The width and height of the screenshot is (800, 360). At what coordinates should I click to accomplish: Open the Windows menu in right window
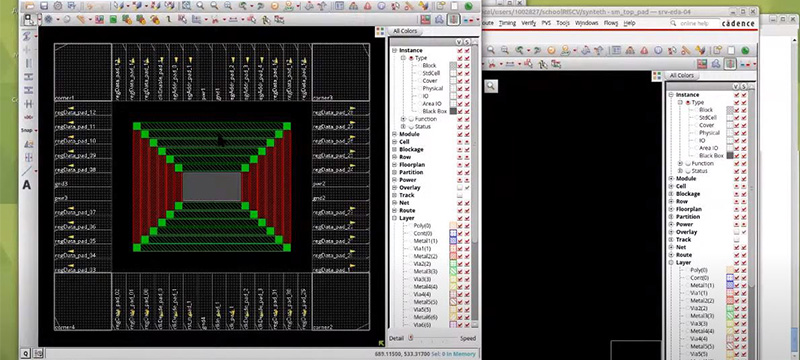587,23
